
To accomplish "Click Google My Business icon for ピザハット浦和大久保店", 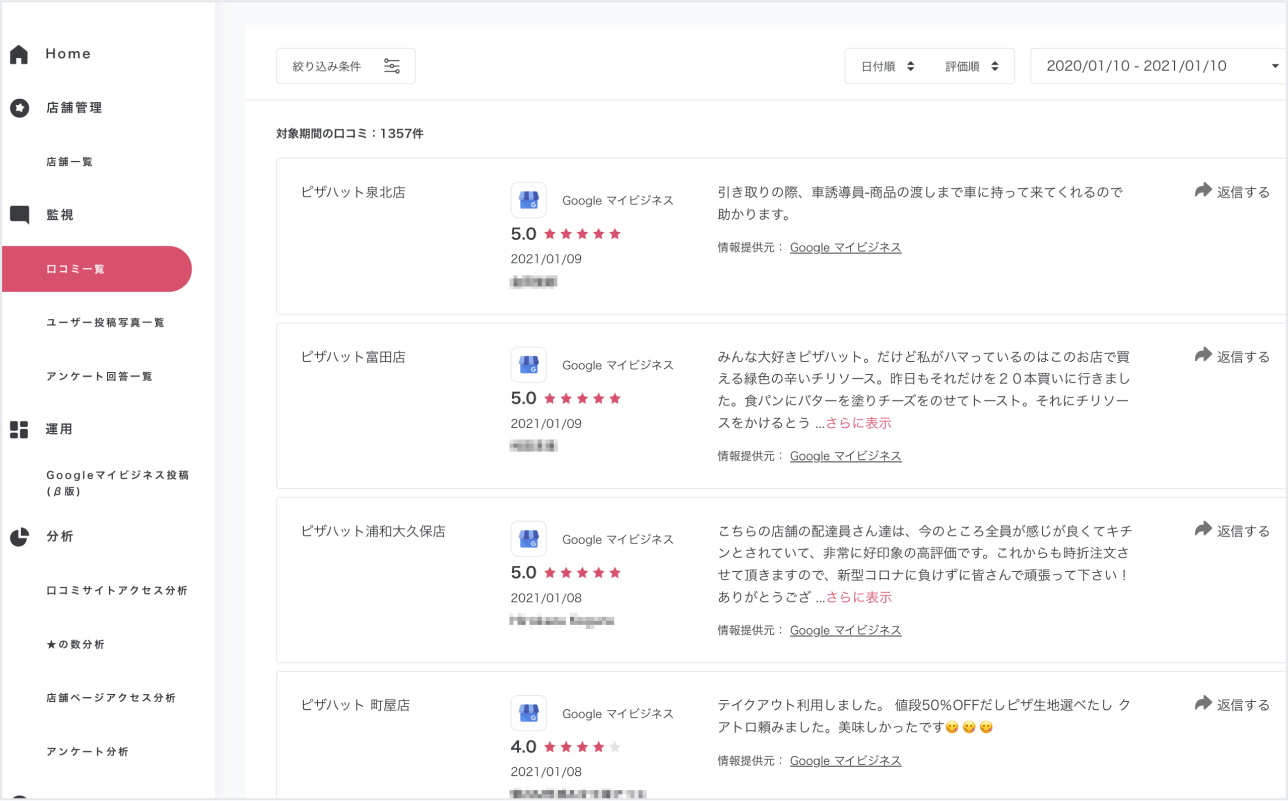I will [x=528, y=539].
